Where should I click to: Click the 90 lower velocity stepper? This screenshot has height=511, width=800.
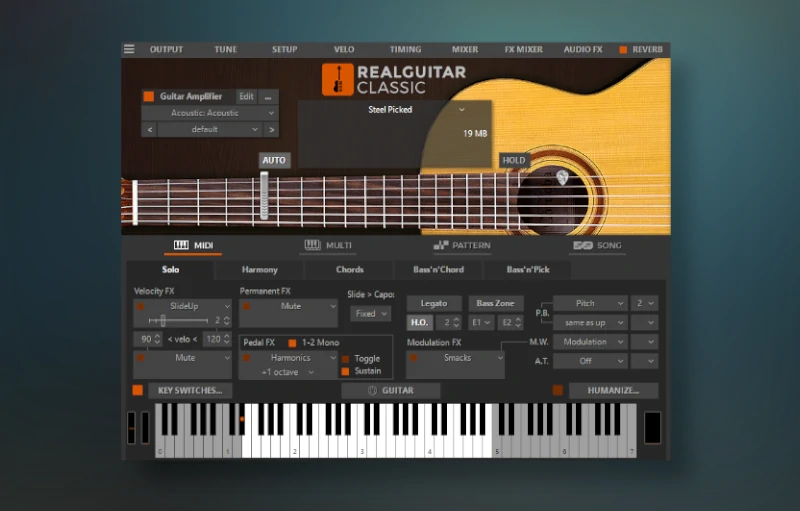[x=157, y=339]
